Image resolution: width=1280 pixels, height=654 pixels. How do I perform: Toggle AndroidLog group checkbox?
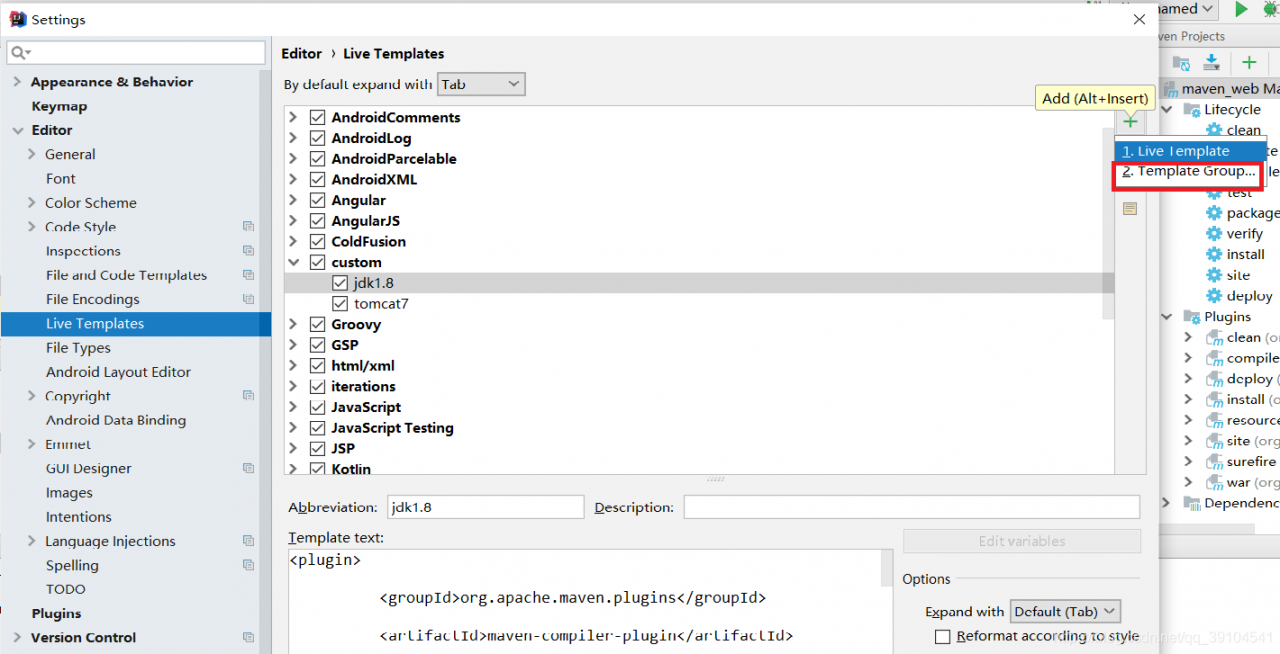tap(317, 138)
